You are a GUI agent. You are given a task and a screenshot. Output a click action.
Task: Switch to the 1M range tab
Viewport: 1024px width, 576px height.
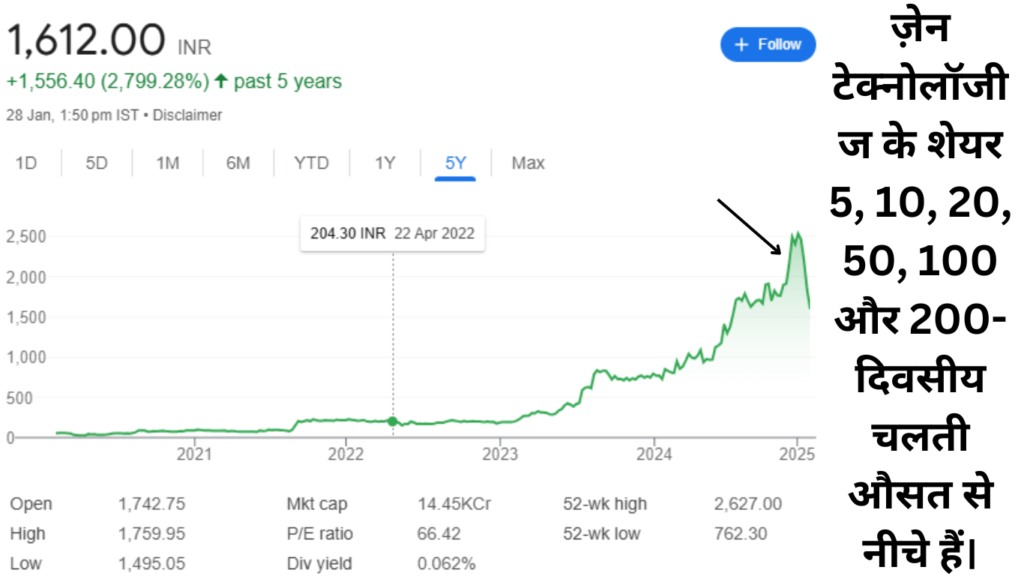pyautogui.click(x=167, y=162)
